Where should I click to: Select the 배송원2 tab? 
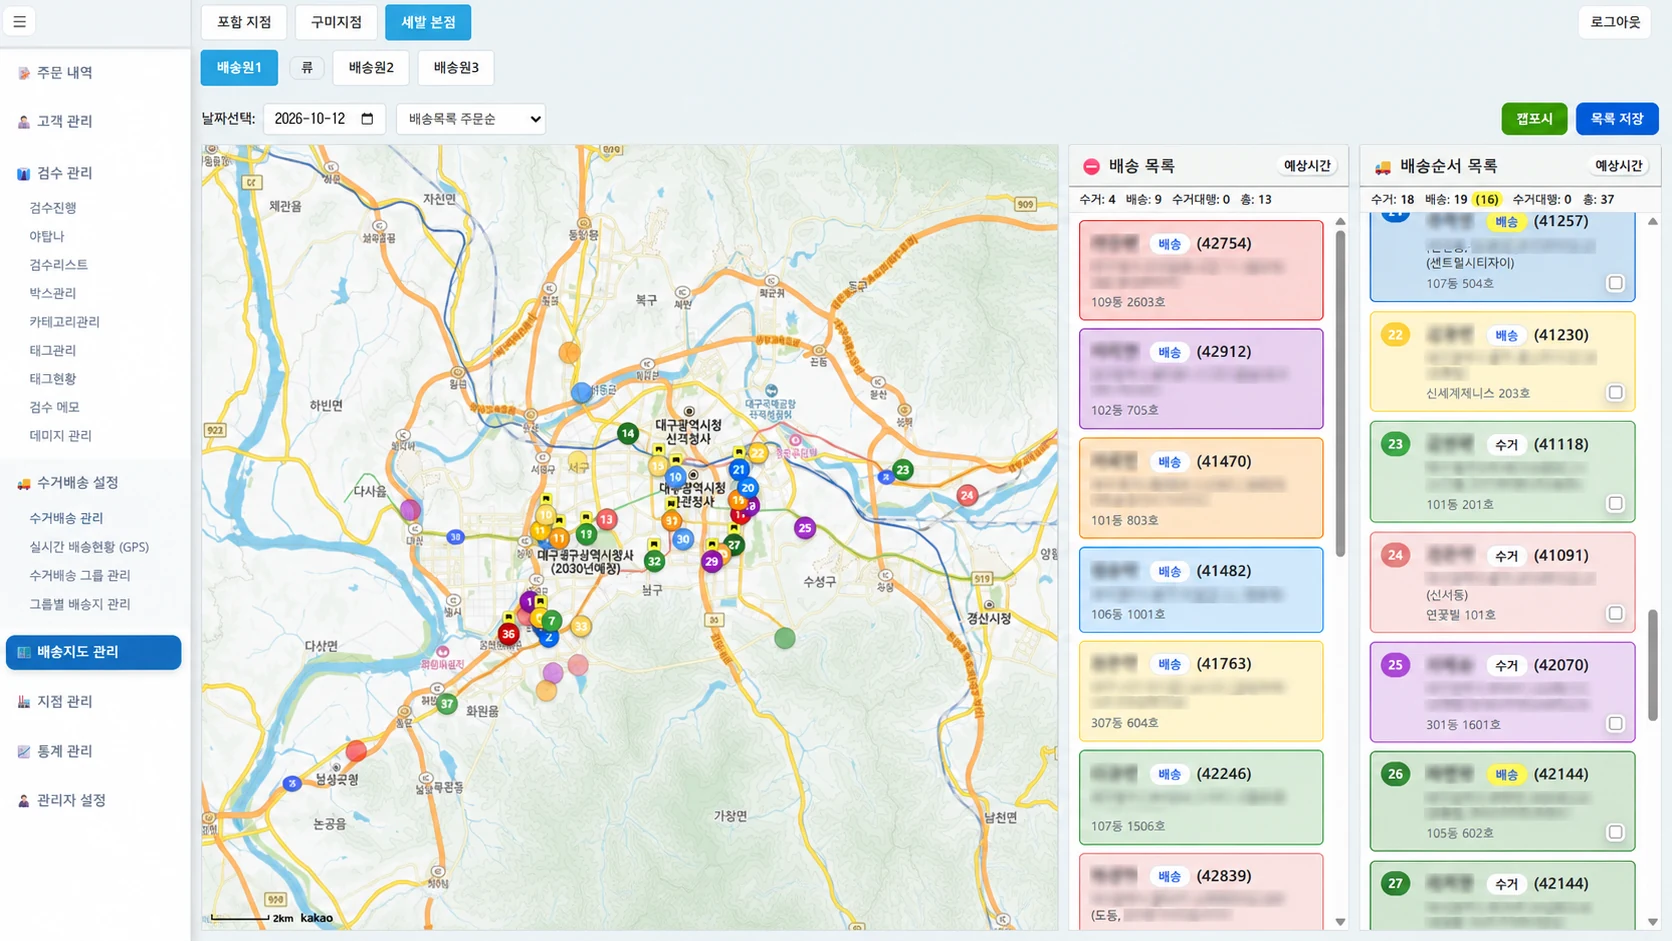click(x=371, y=67)
